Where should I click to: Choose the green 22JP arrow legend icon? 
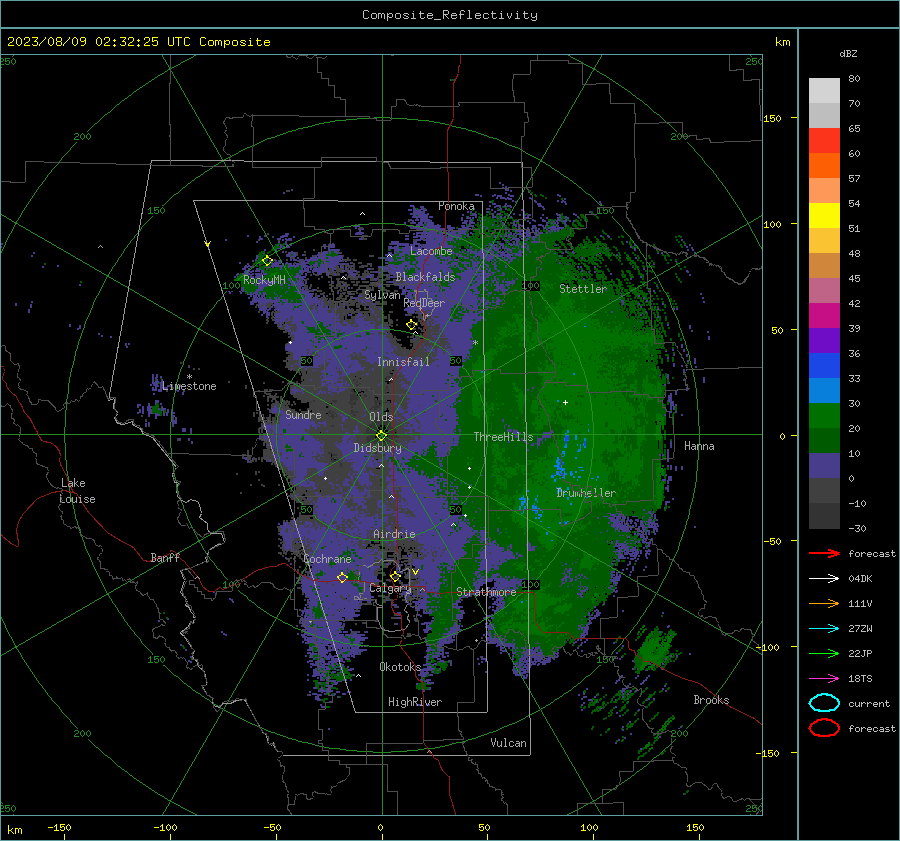point(824,653)
